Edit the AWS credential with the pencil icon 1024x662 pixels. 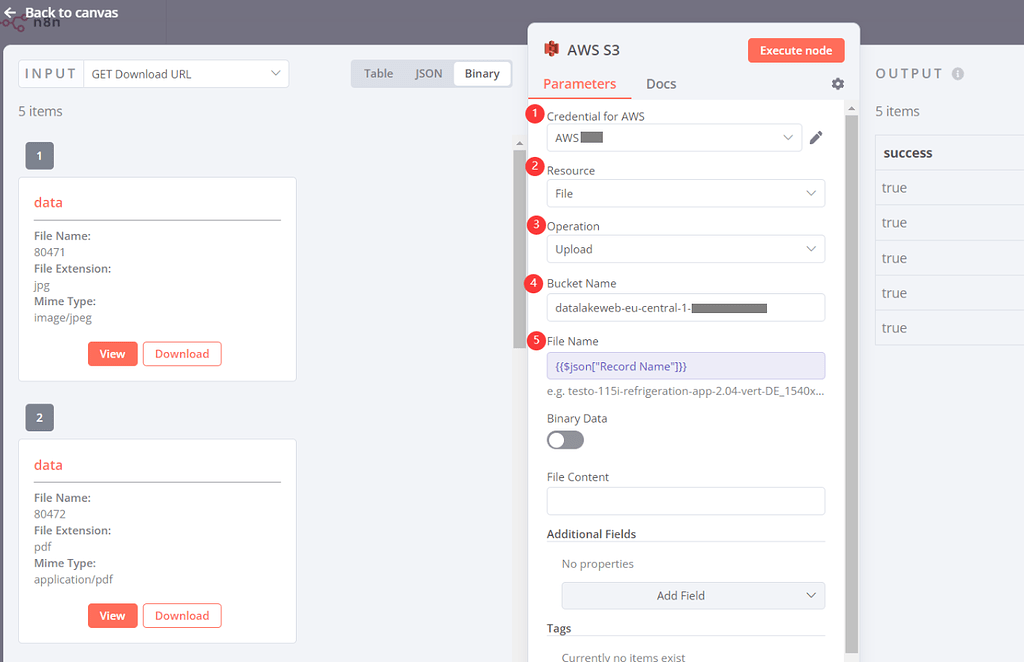[x=816, y=137]
